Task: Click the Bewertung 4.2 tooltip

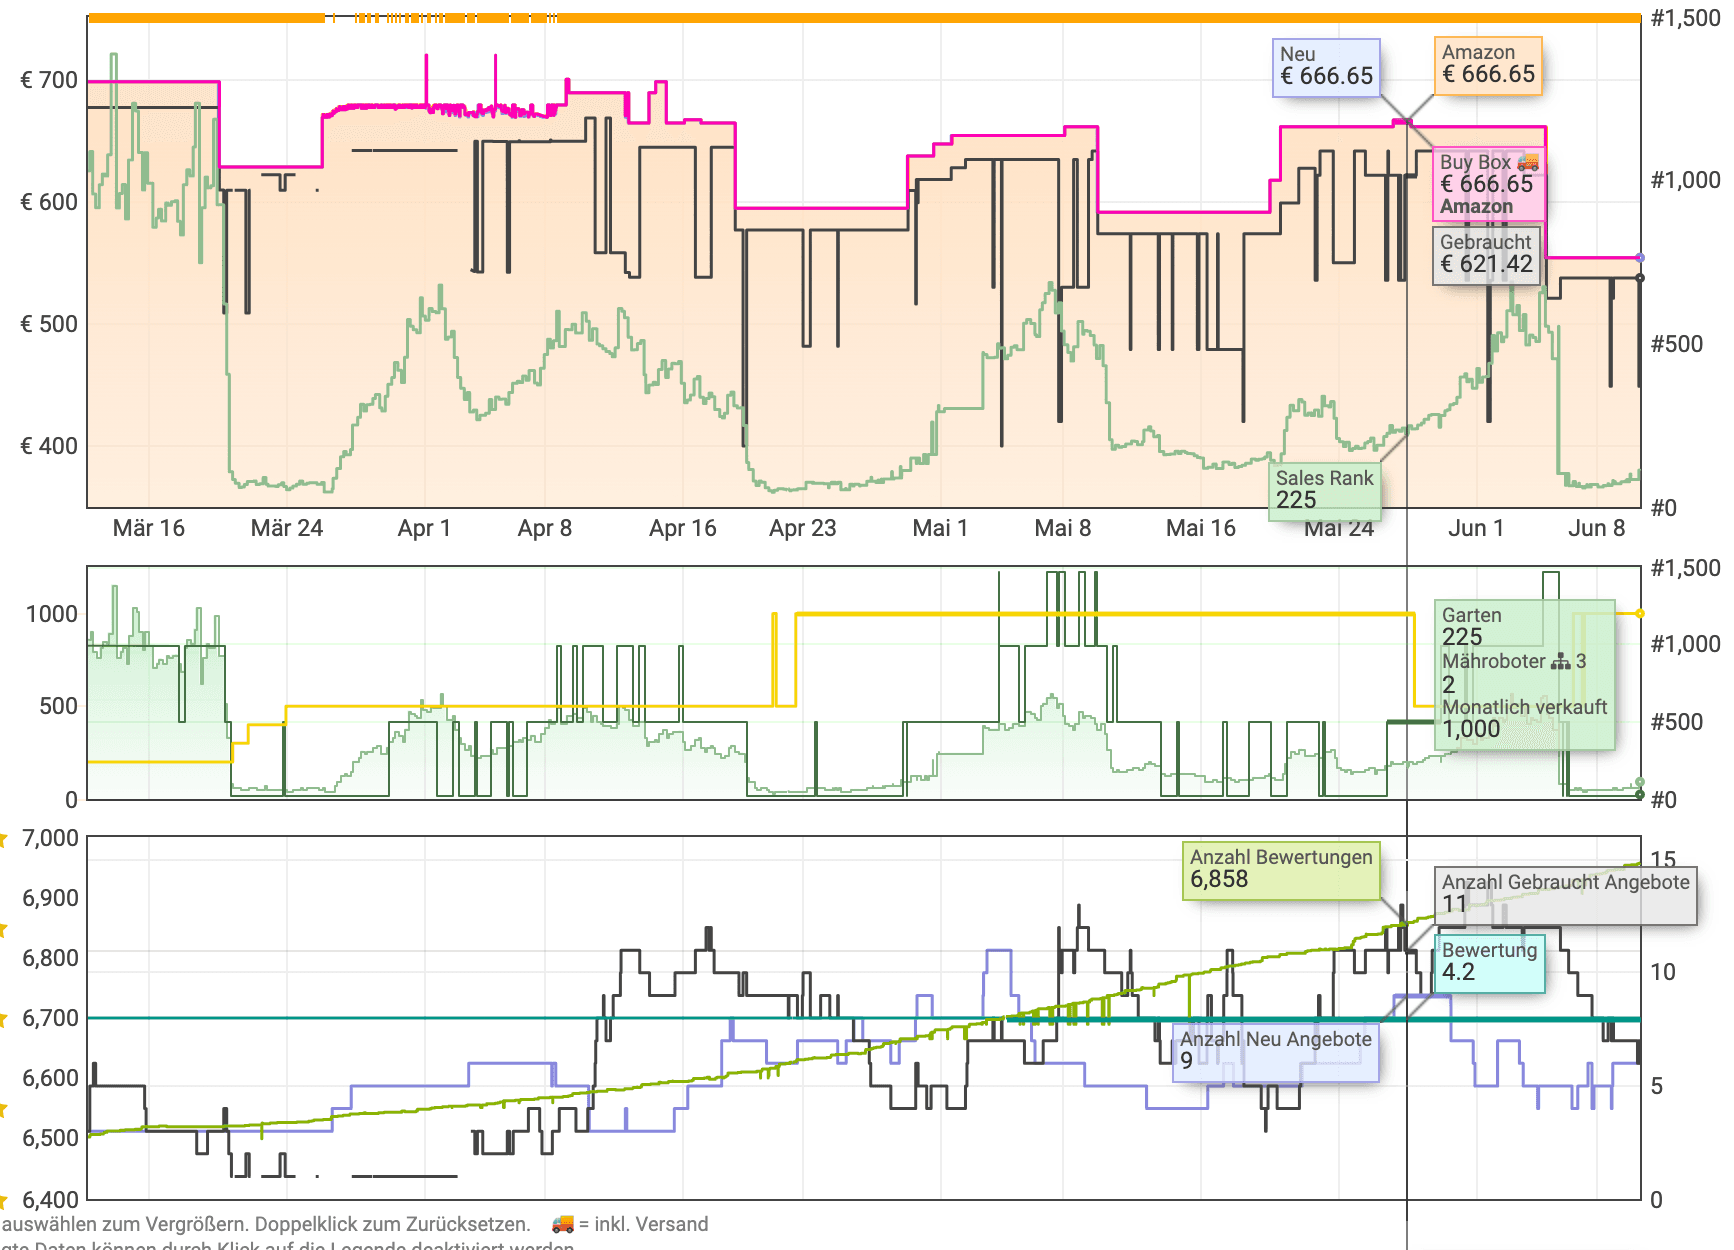Action: coord(1490,963)
